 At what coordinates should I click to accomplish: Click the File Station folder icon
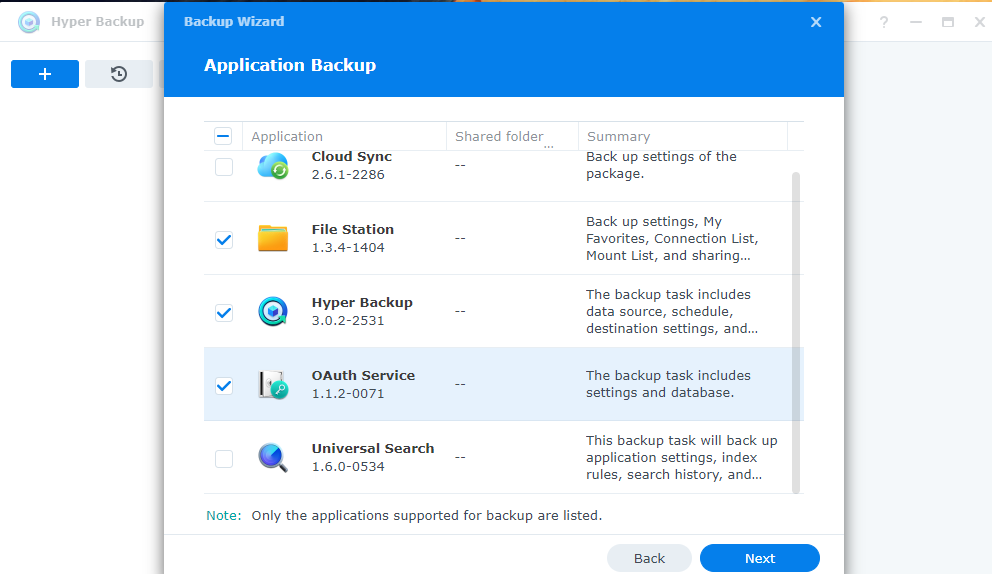[x=272, y=238]
